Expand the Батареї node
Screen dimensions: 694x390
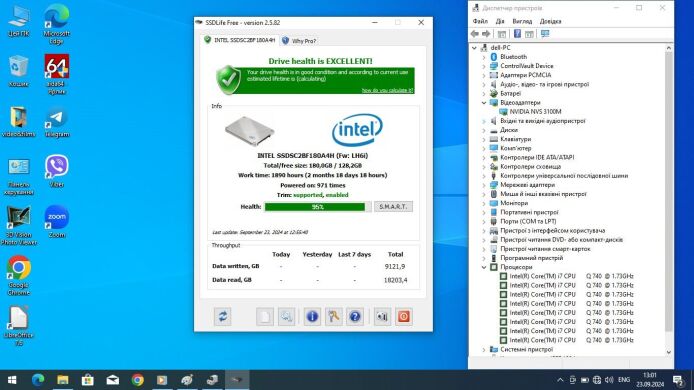(484, 93)
